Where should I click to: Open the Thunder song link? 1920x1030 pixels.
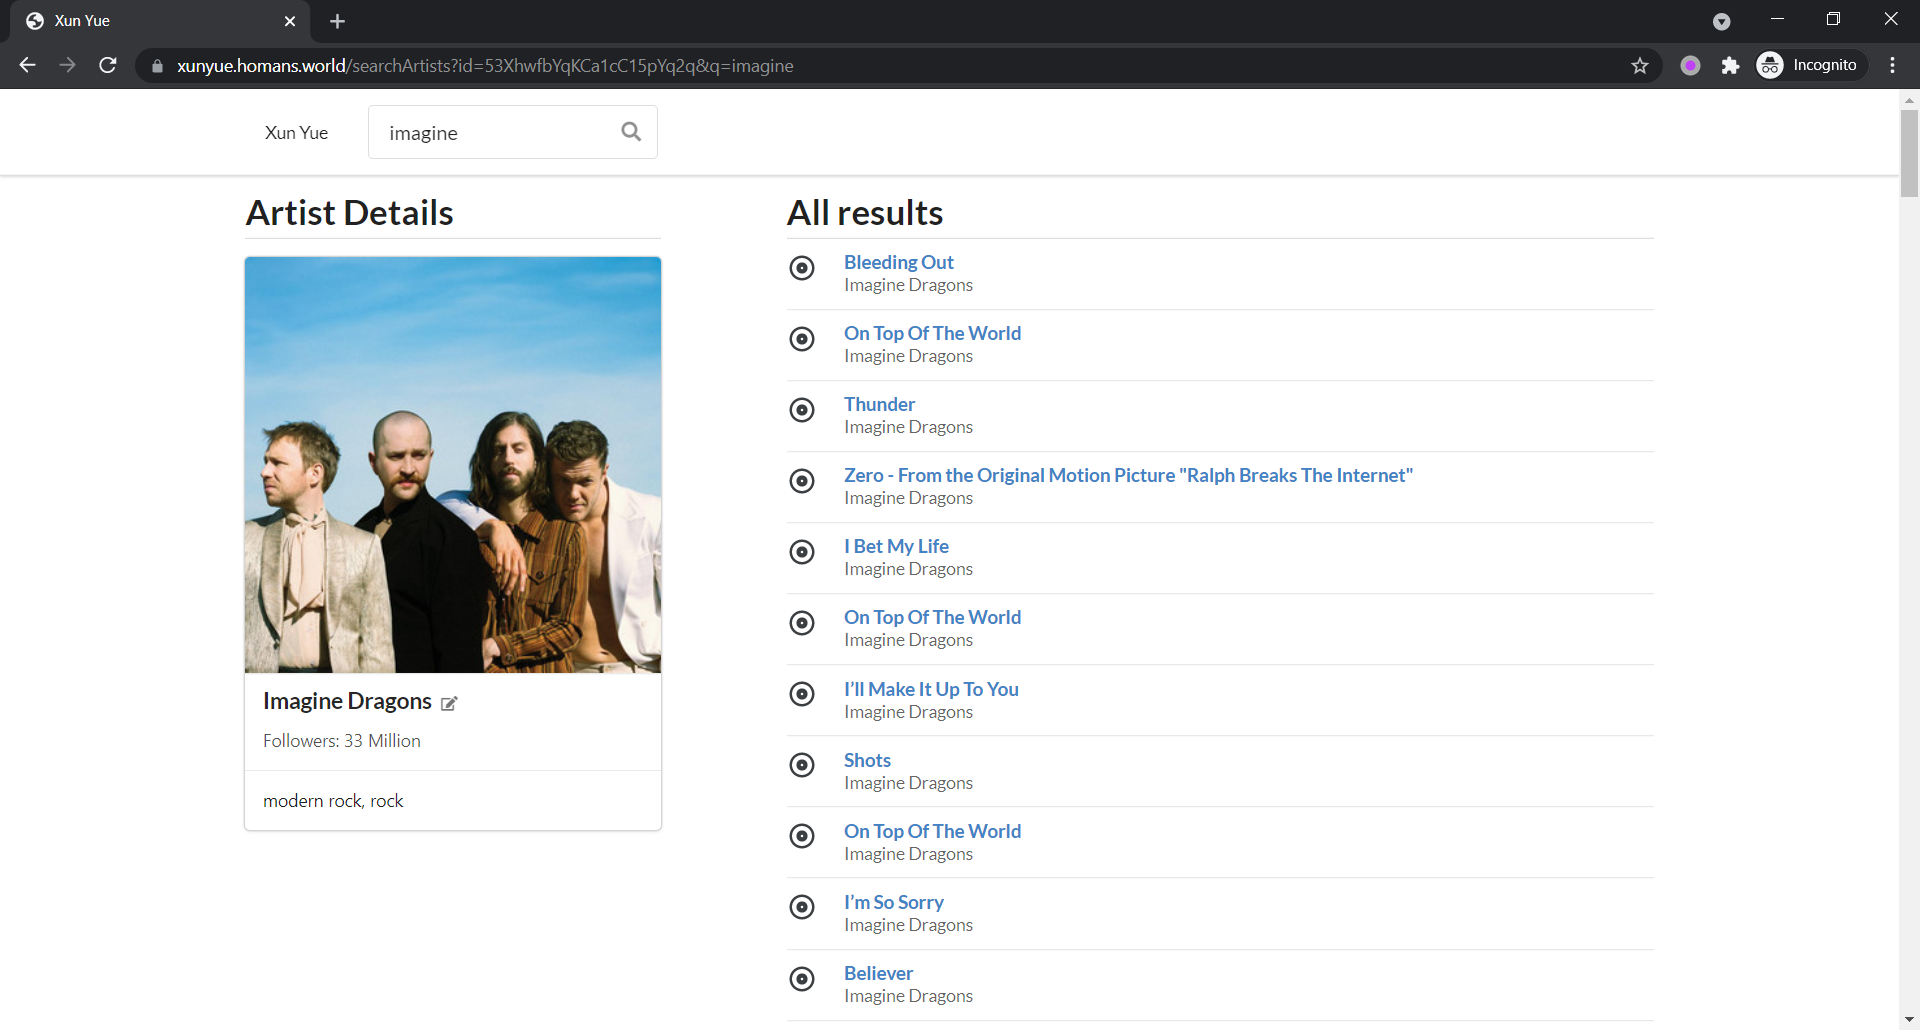tap(879, 404)
